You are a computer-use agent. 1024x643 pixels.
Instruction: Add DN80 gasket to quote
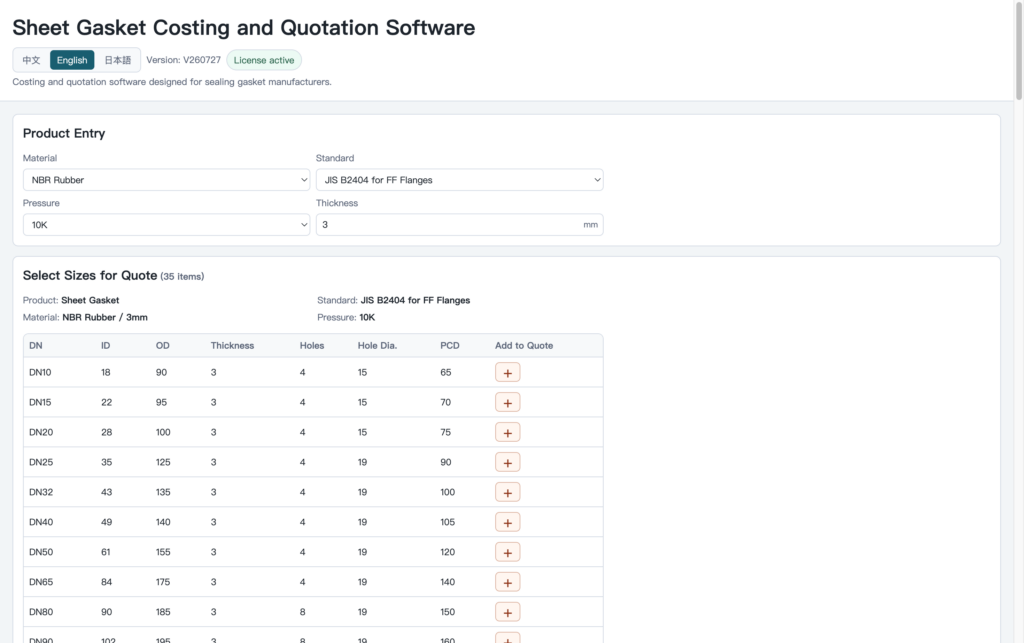pos(507,613)
